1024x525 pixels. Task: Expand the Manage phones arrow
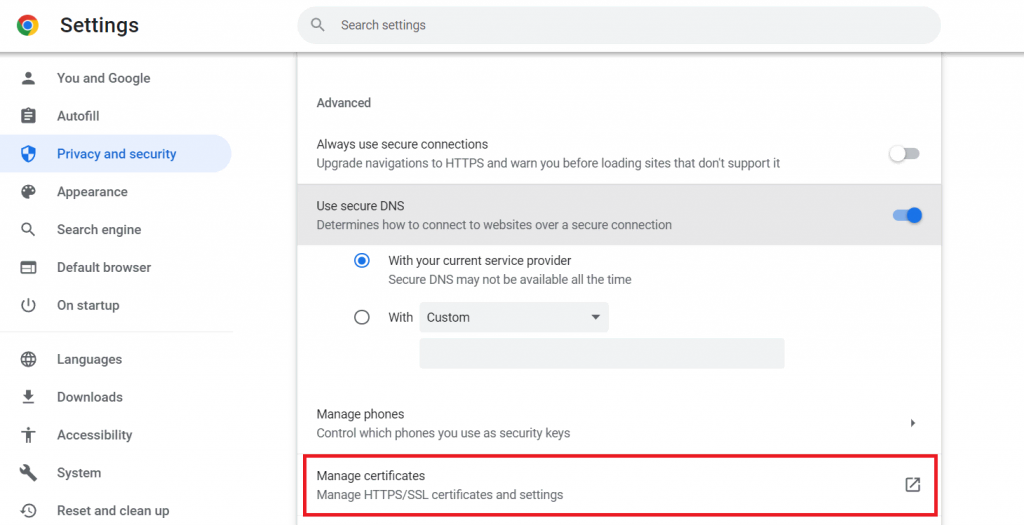coord(912,423)
